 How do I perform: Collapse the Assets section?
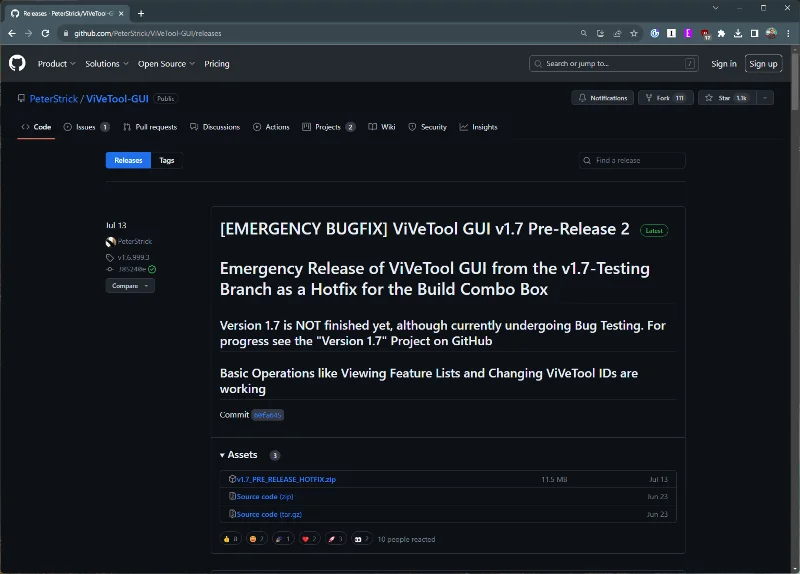point(239,455)
